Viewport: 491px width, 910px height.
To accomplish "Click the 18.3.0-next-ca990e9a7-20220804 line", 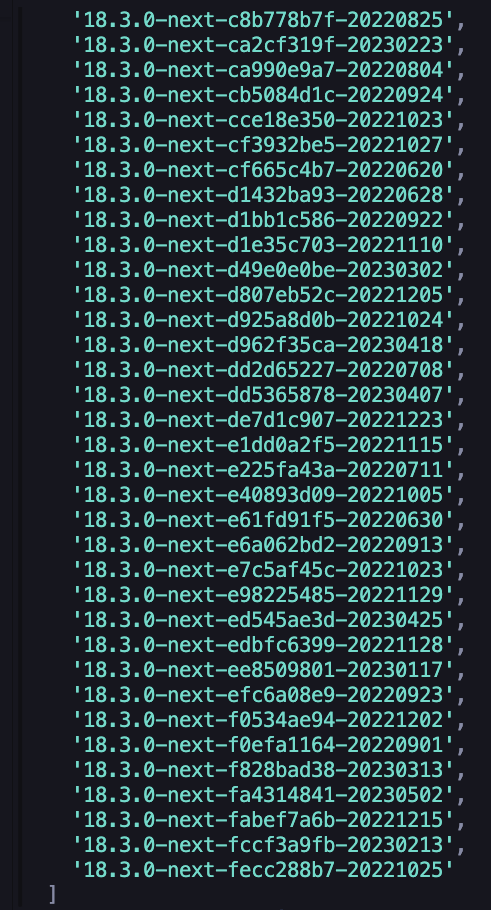I will [263, 70].
